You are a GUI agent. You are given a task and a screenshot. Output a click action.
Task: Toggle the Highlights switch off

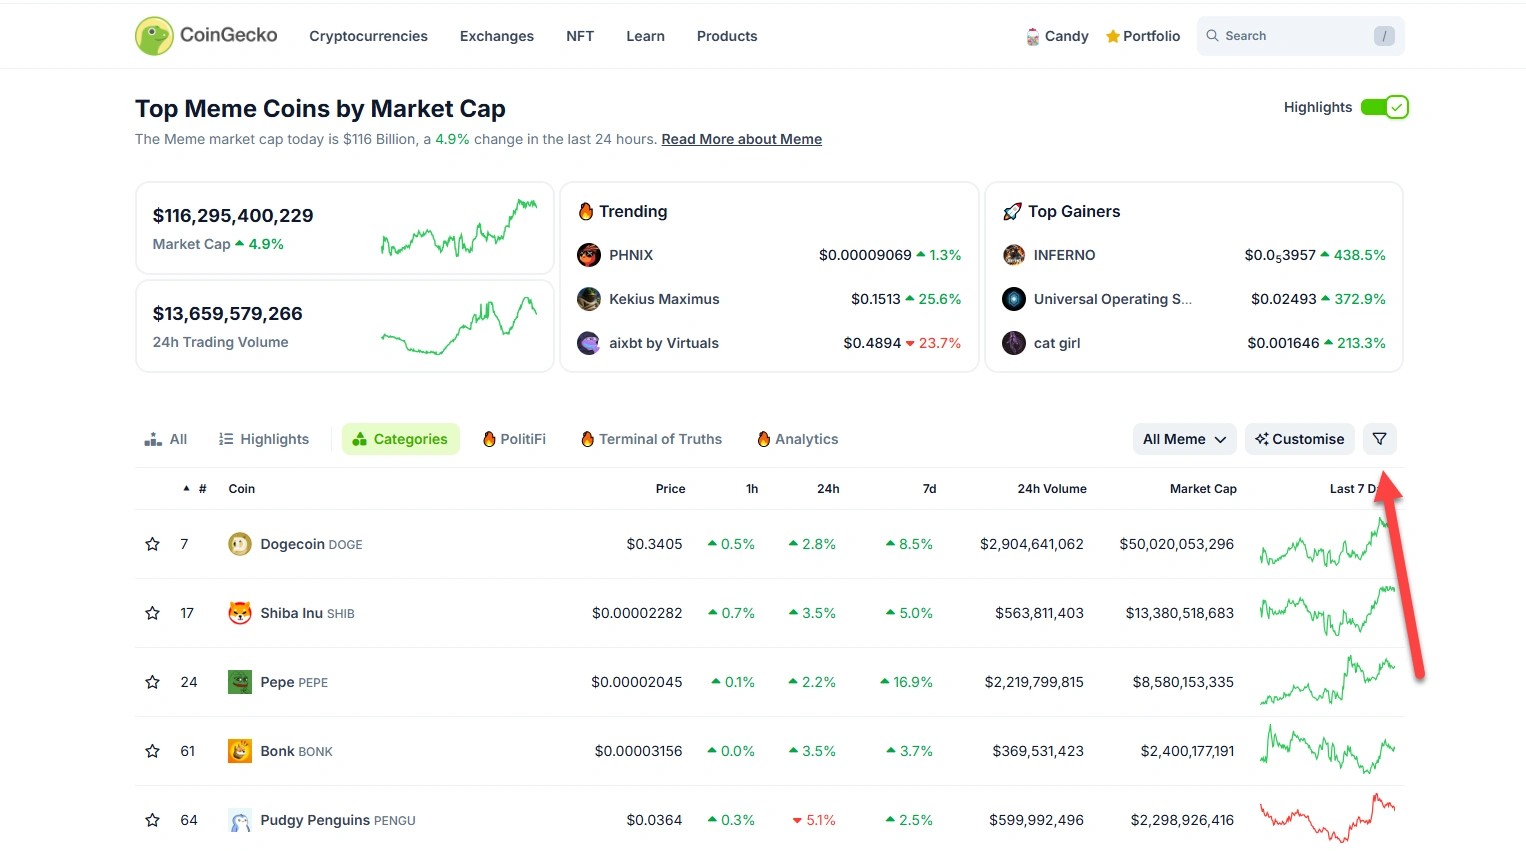tap(1384, 107)
